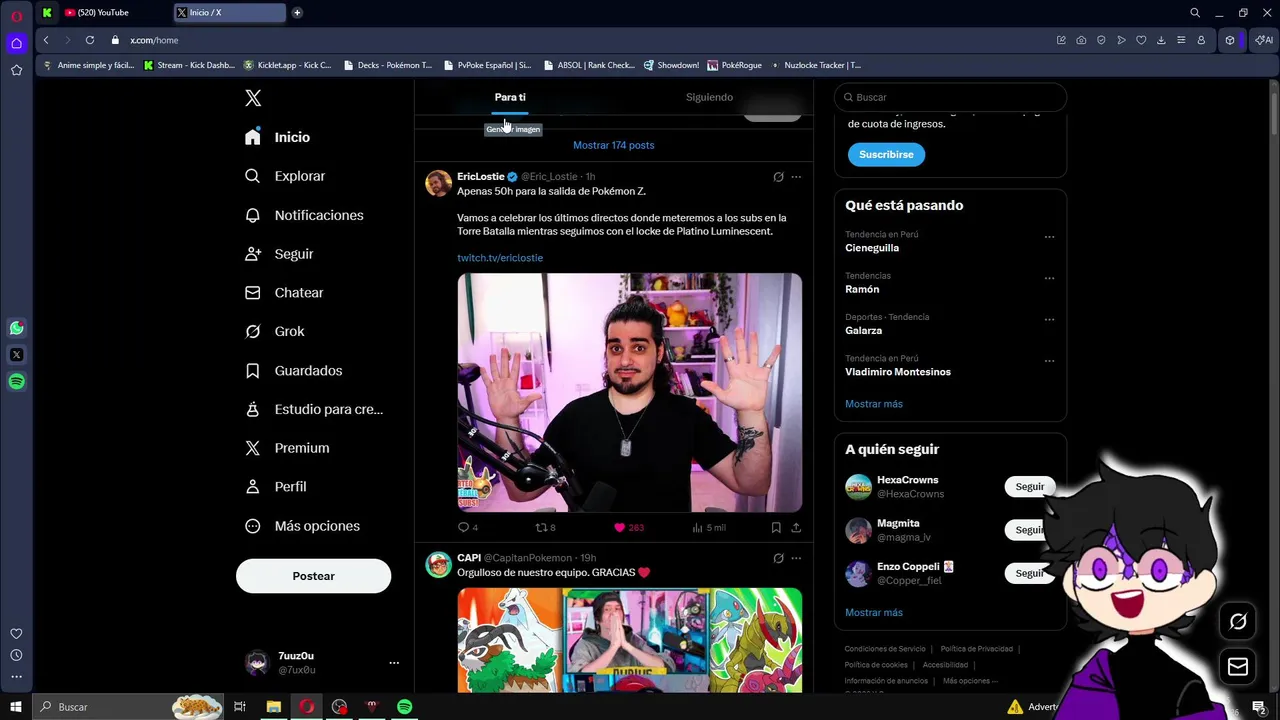The height and width of the screenshot is (720, 1280).
Task: Open Spotify from the taskbar
Action: point(404,707)
